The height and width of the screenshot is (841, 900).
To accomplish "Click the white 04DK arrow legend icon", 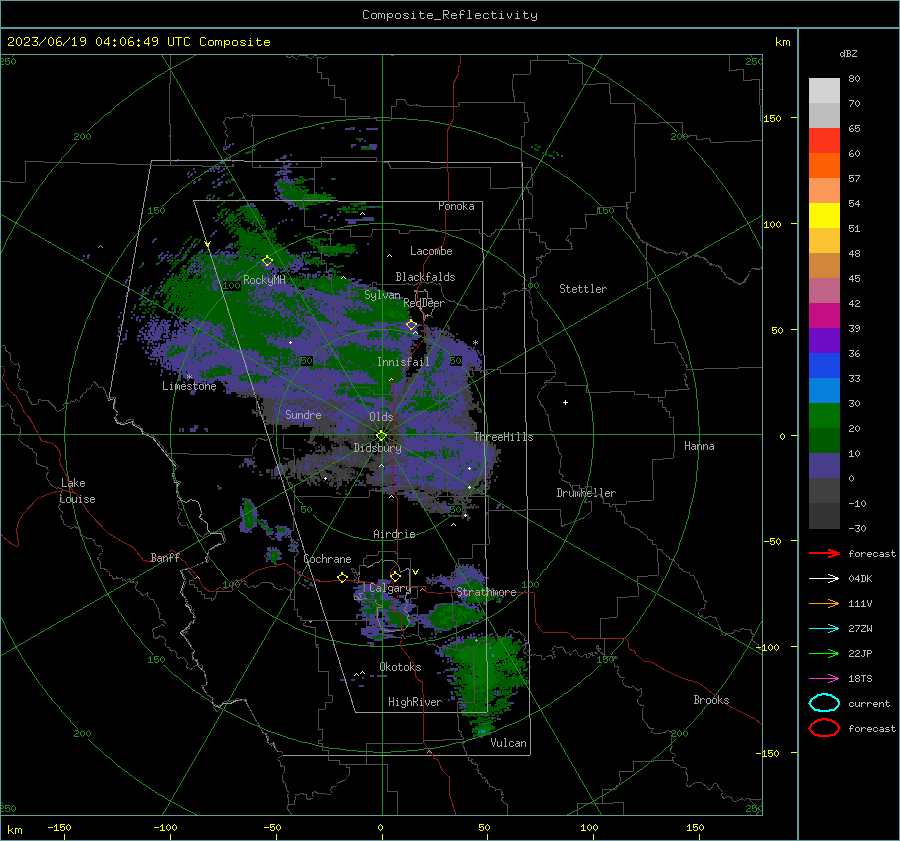I will [x=824, y=578].
